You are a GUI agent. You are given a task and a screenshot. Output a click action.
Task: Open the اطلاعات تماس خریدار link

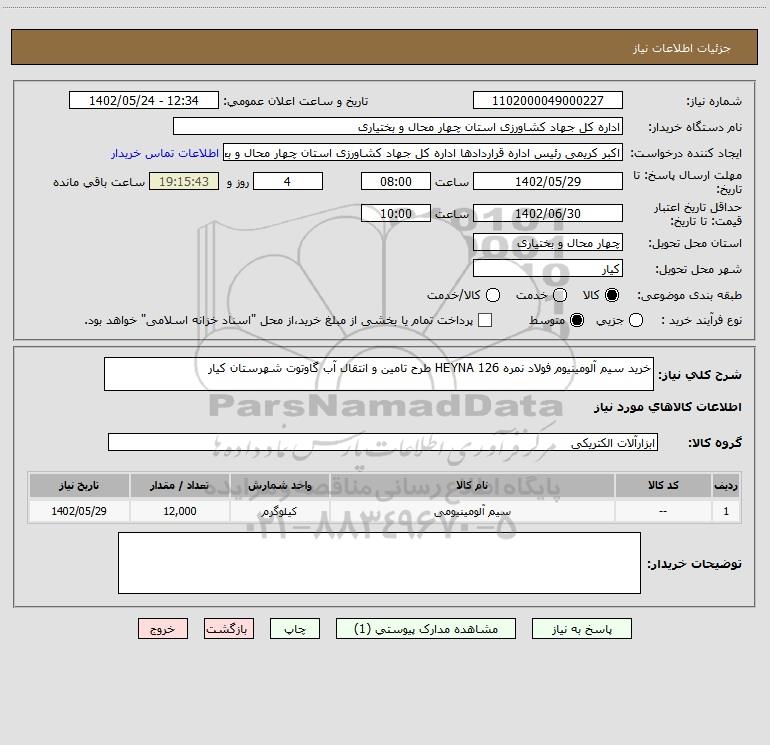(x=165, y=153)
